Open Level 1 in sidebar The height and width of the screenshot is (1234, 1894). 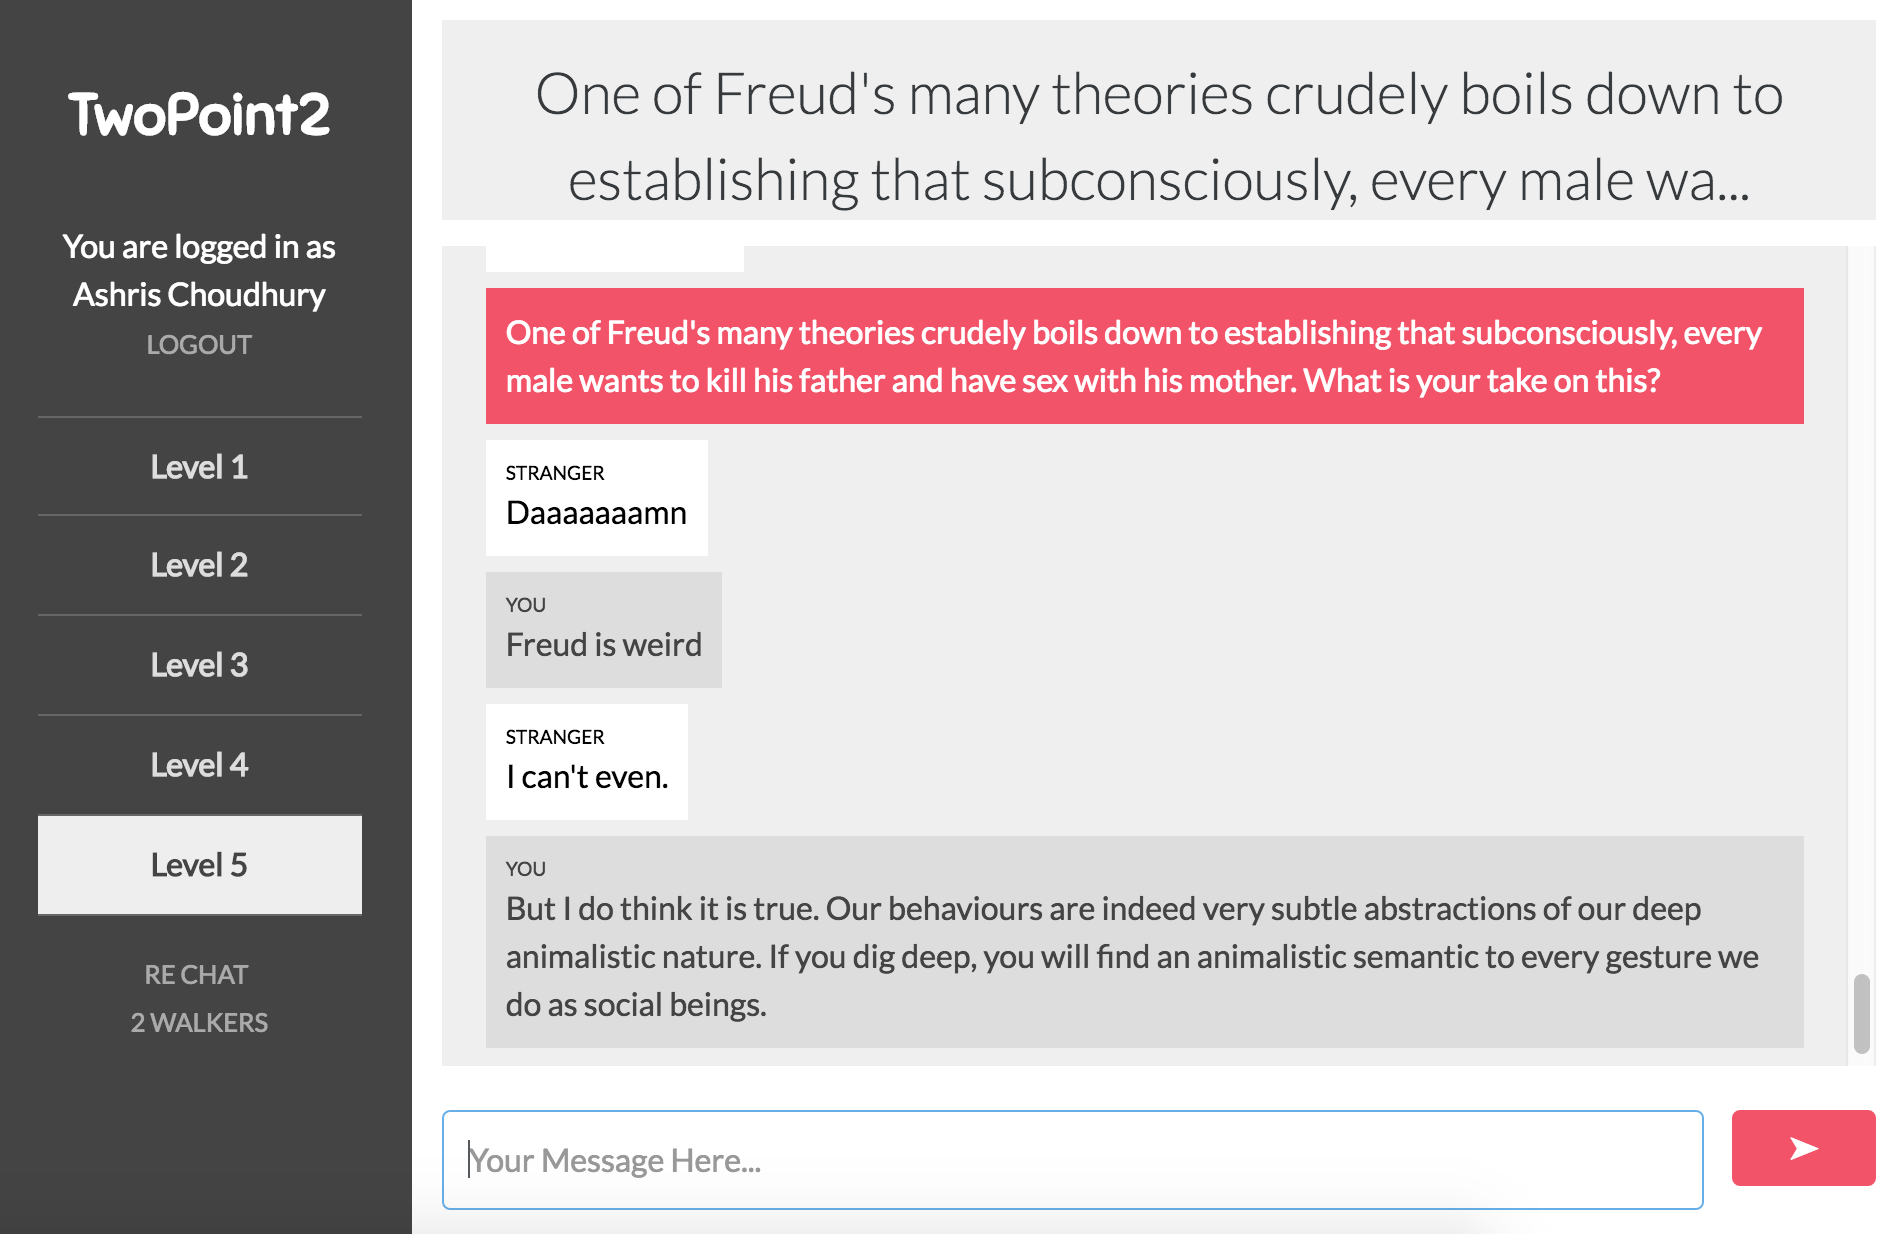tap(199, 466)
